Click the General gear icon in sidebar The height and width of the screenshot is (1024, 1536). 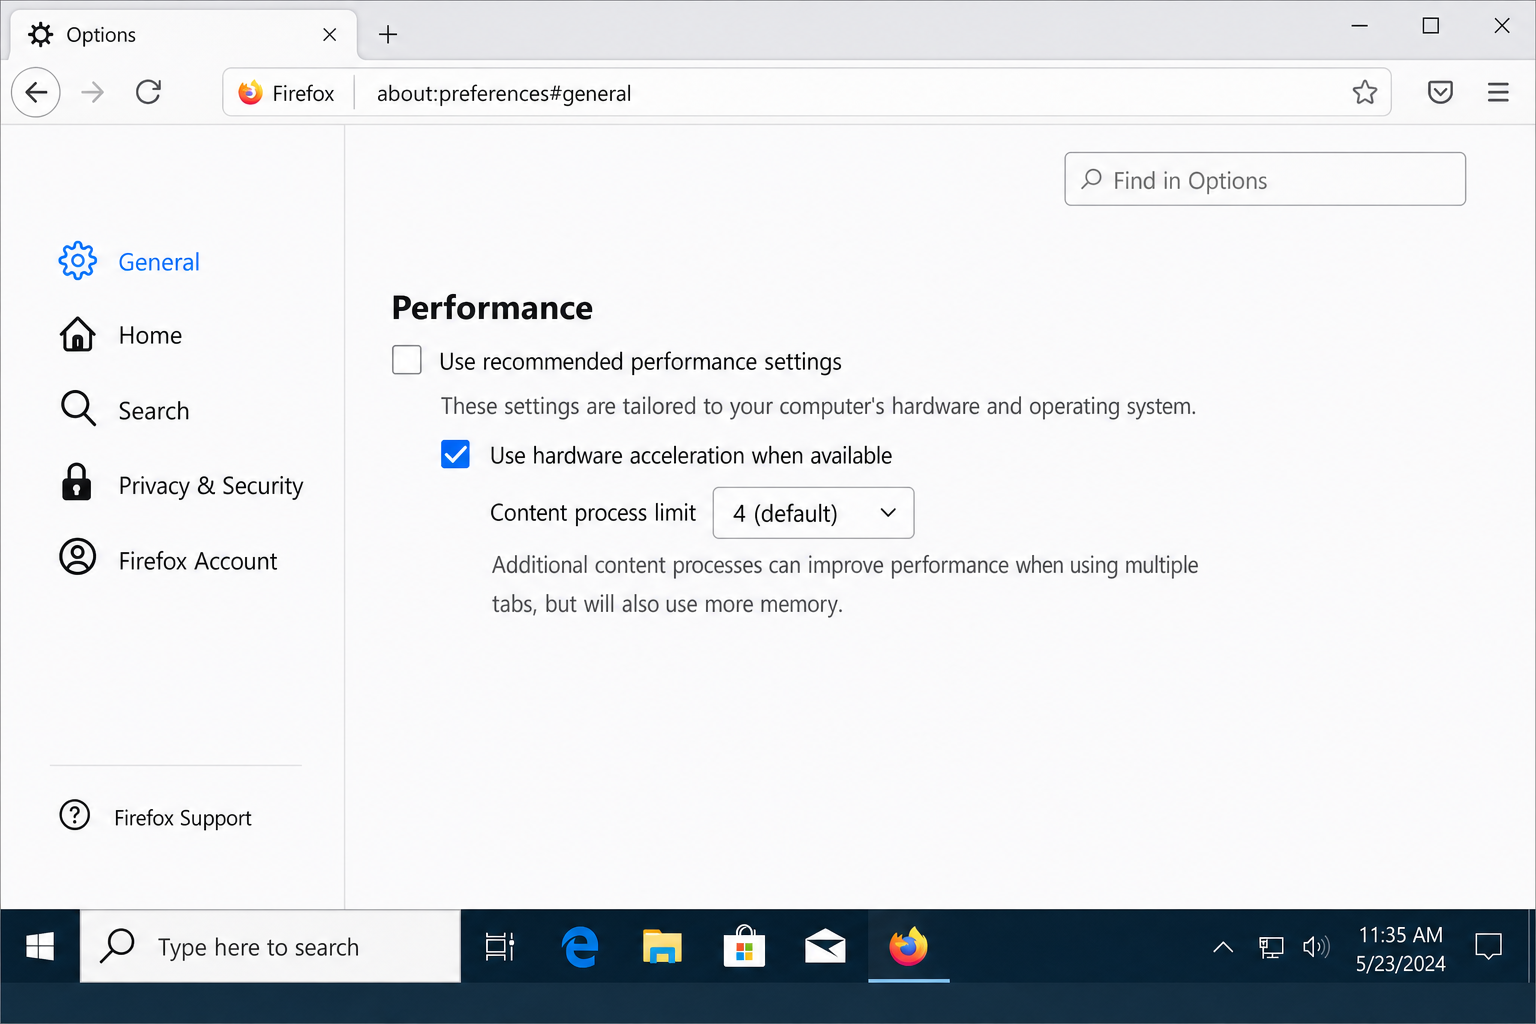point(78,261)
